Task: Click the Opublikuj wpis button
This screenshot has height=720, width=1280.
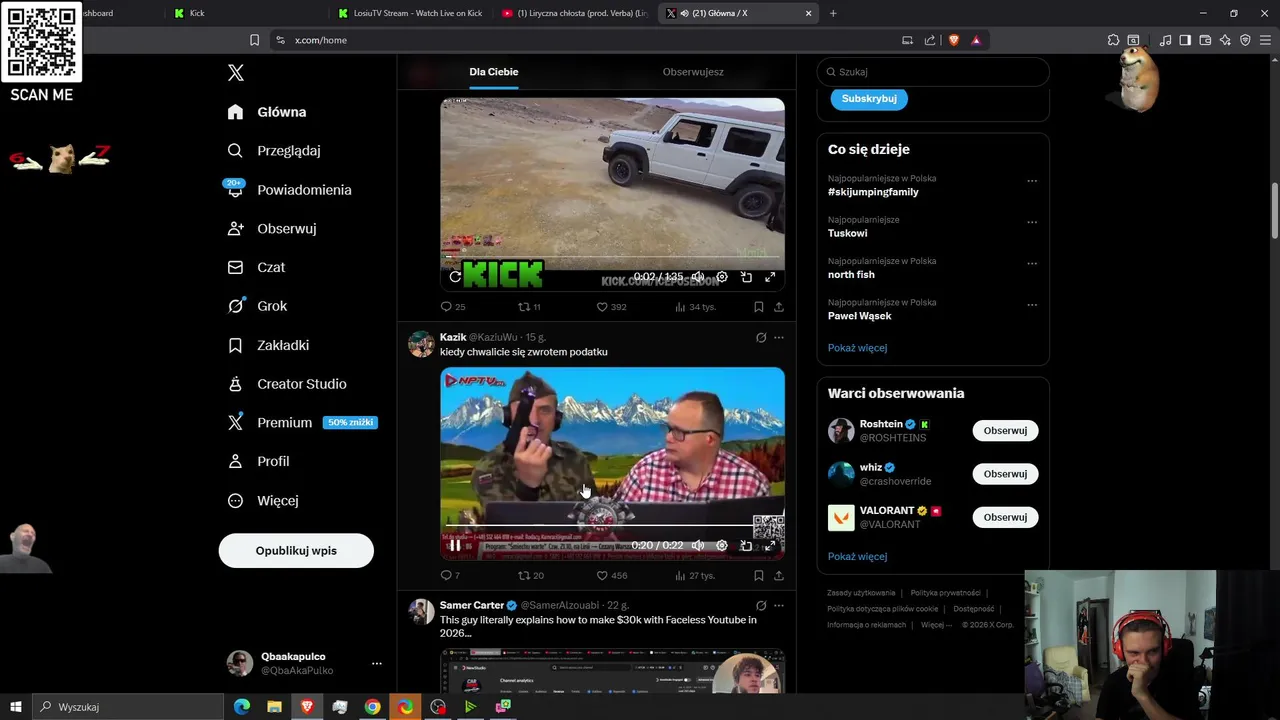Action: 296,551
